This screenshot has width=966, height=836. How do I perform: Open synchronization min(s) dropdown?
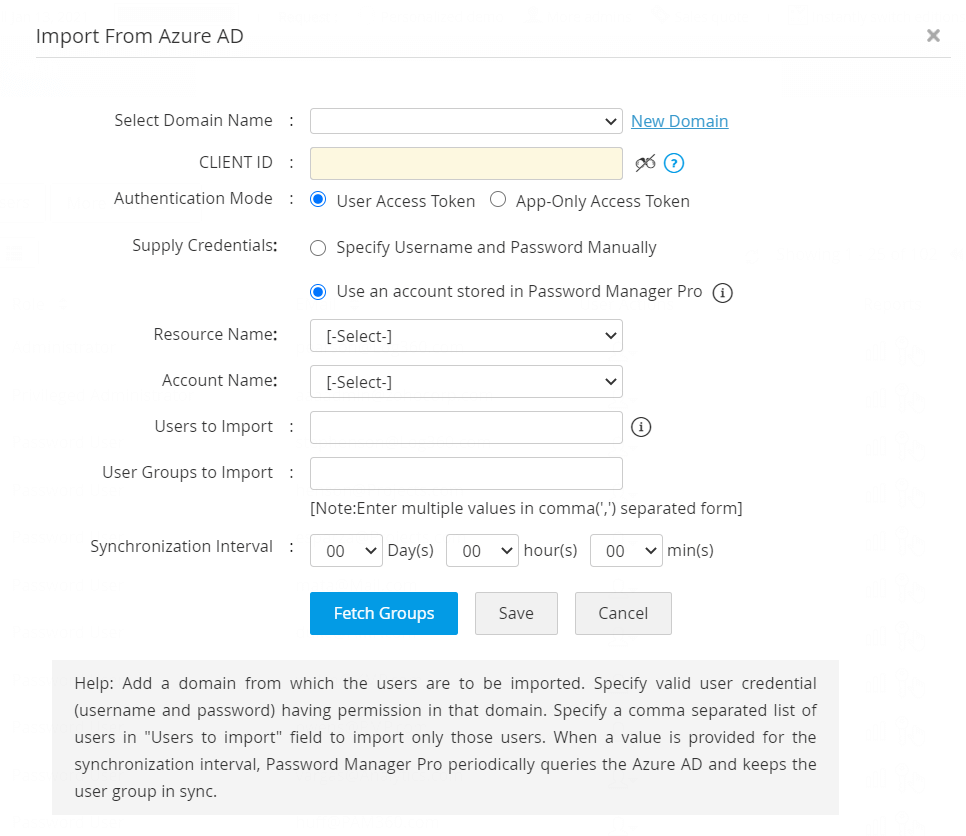click(x=626, y=551)
